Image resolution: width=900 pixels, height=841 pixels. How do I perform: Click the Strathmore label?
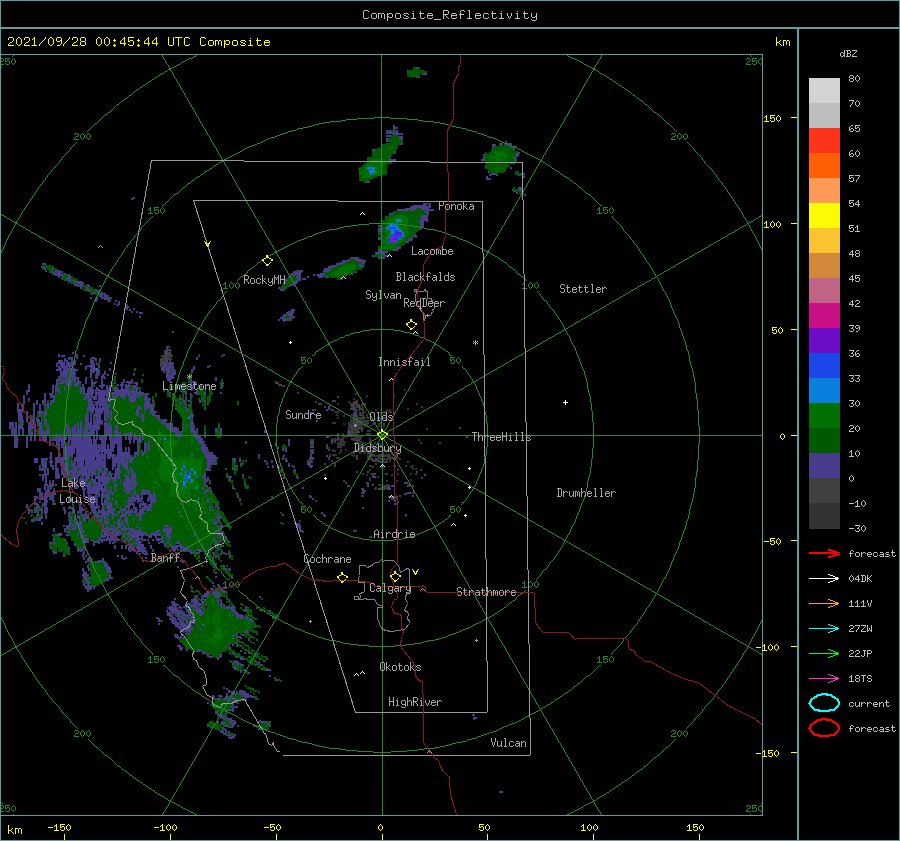click(x=486, y=592)
